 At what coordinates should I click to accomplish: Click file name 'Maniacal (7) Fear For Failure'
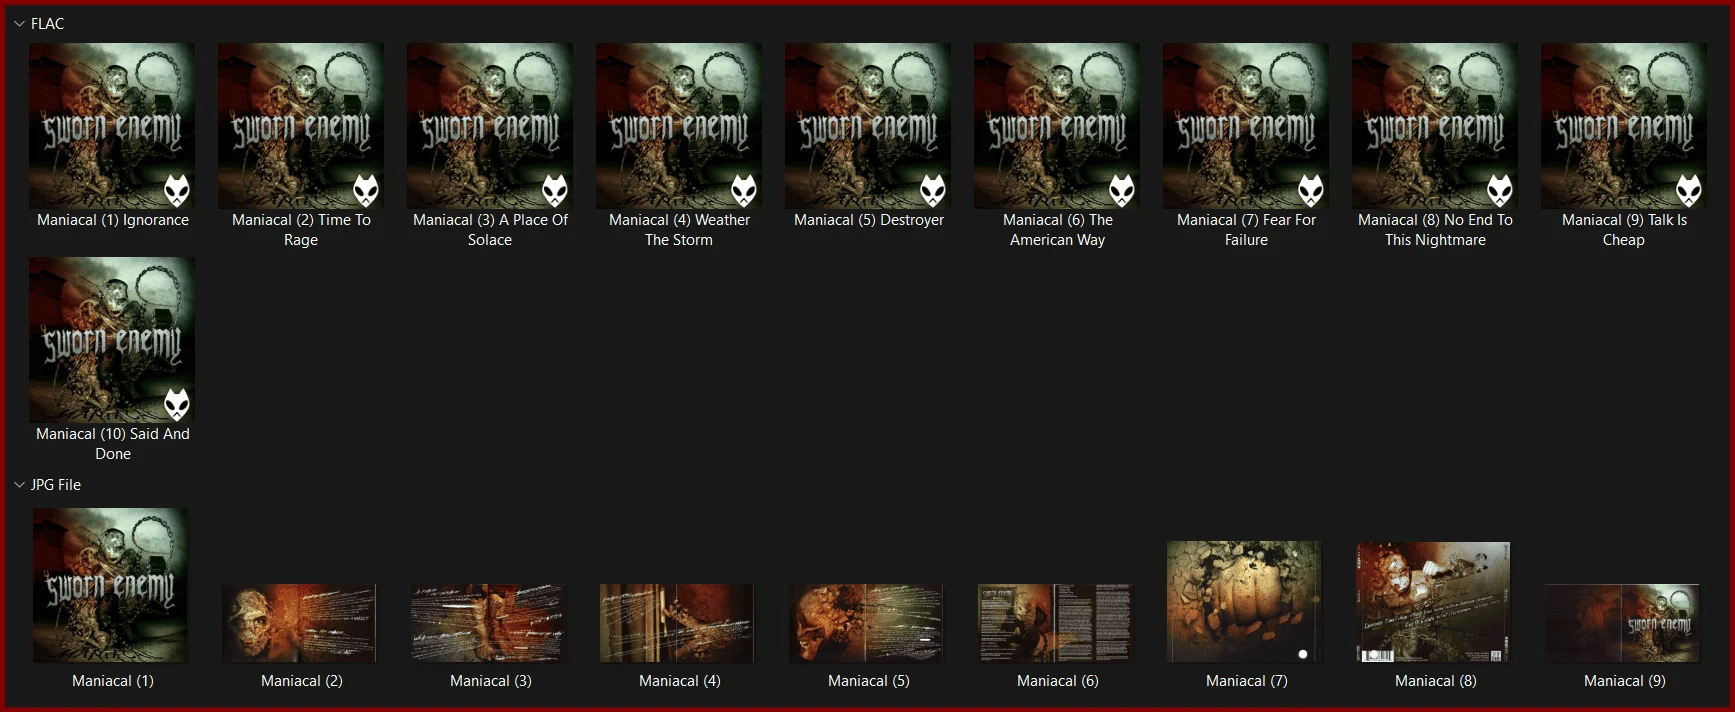(1246, 230)
